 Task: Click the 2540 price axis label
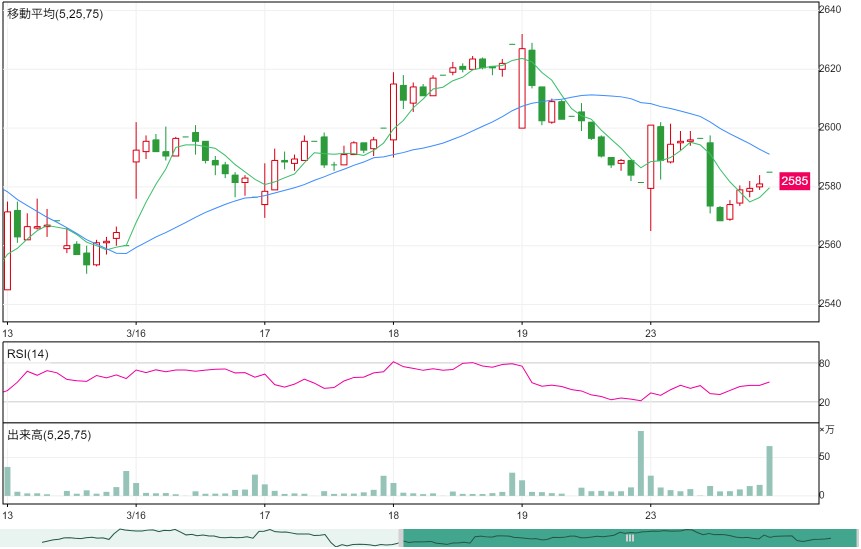tap(829, 303)
